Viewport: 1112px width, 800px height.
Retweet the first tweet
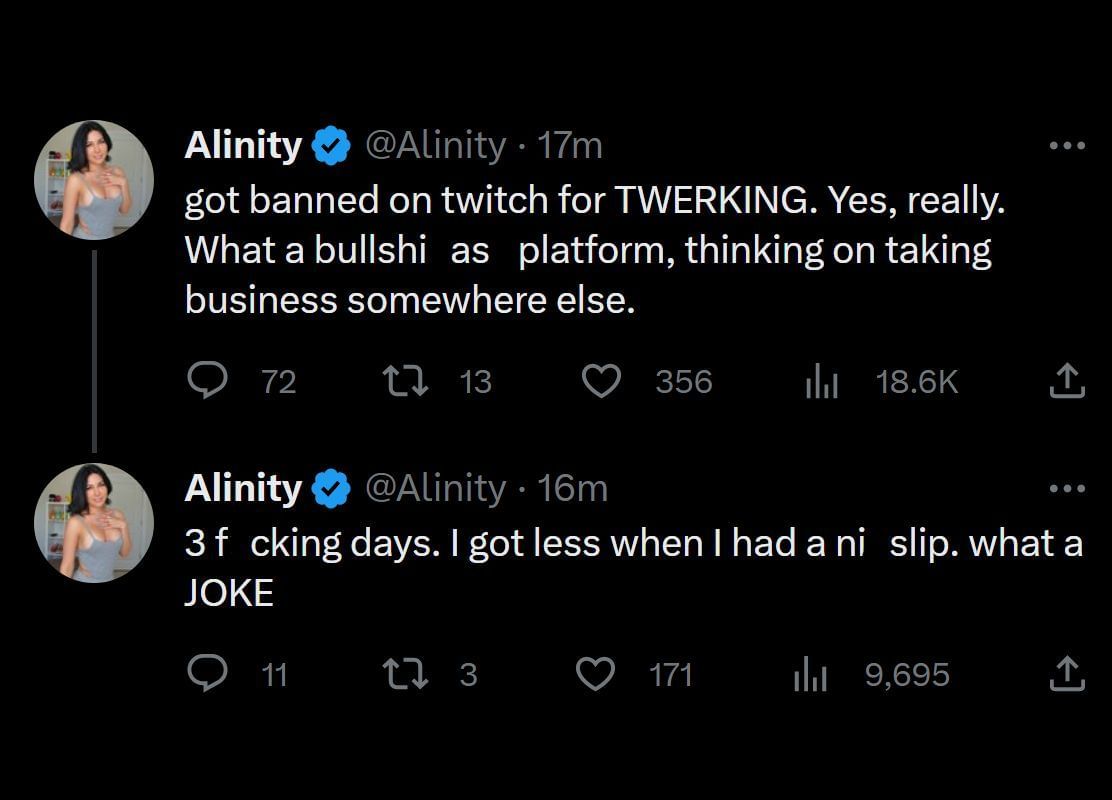(406, 381)
